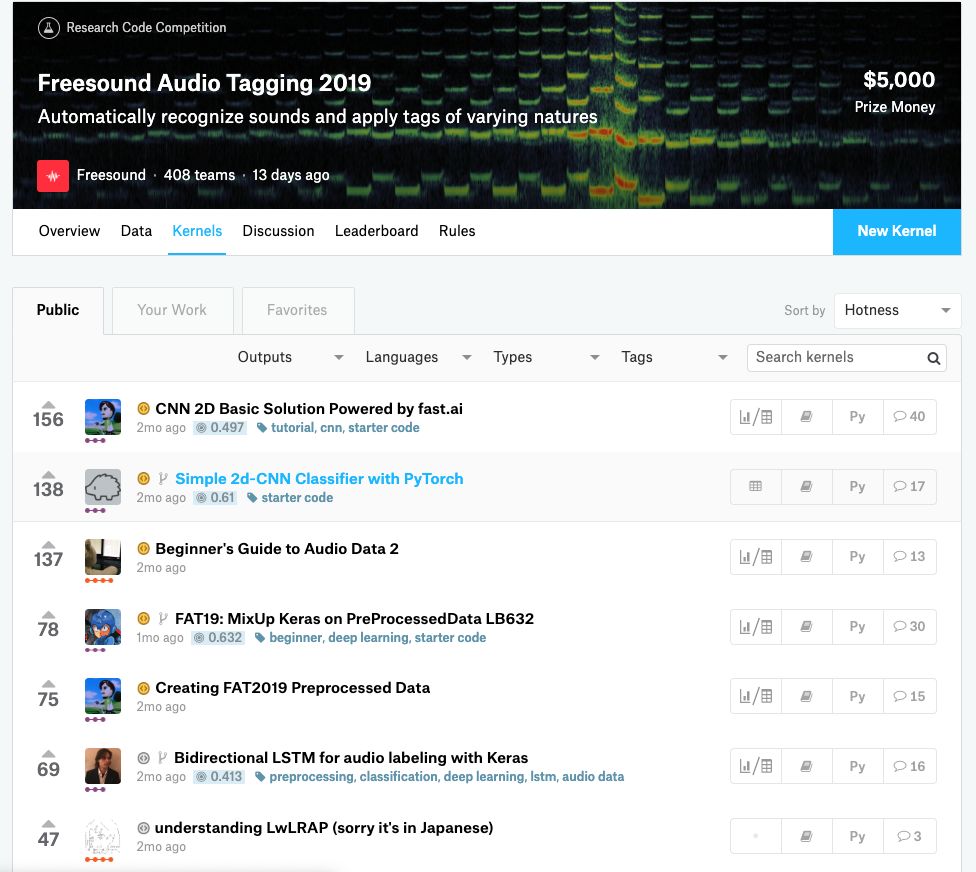Open notebook icon for FAT19 MixUp Keras kernel
Viewport: 976px width, 872px height.
[x=807, y=627]
